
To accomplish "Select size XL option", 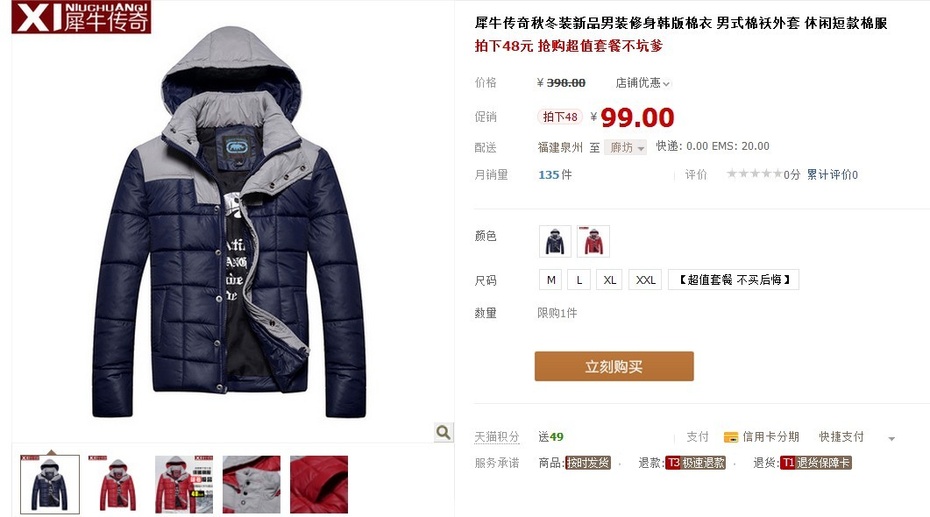I will click(610, 280).
